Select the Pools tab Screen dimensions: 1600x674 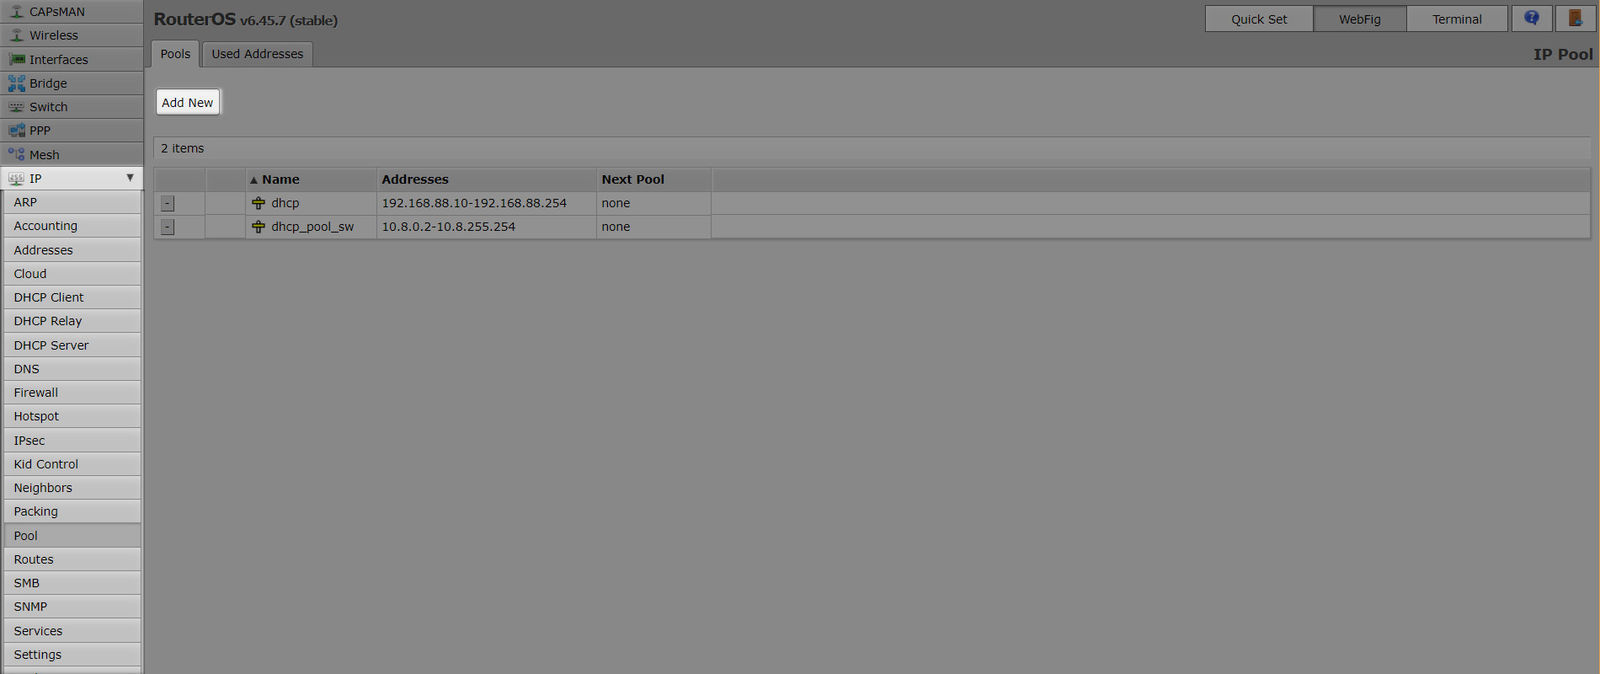pyautogui.click(x=175, y=54)
